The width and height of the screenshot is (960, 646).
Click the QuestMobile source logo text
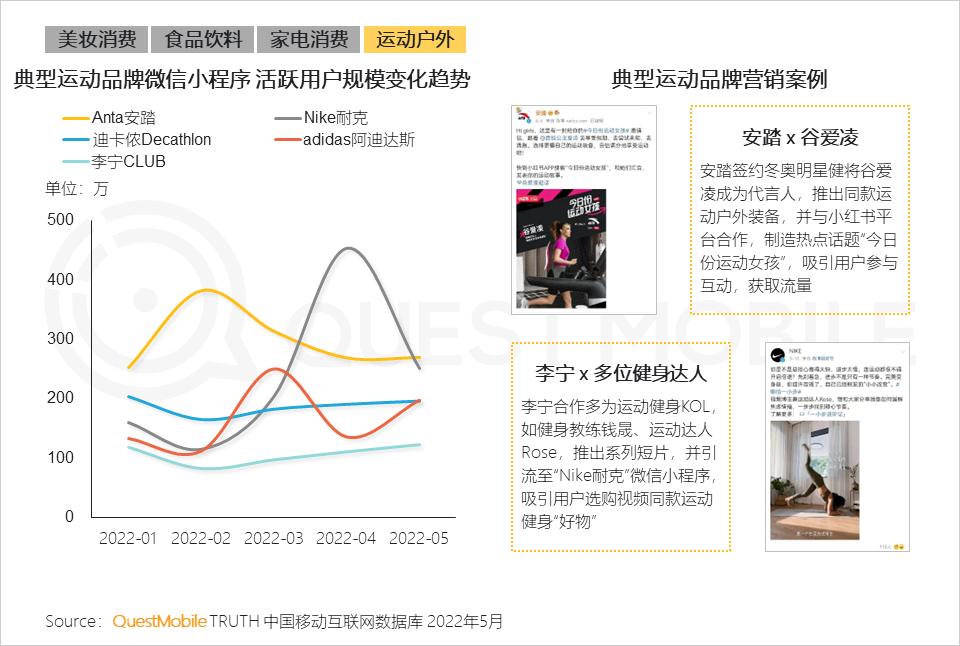[159, 622]
